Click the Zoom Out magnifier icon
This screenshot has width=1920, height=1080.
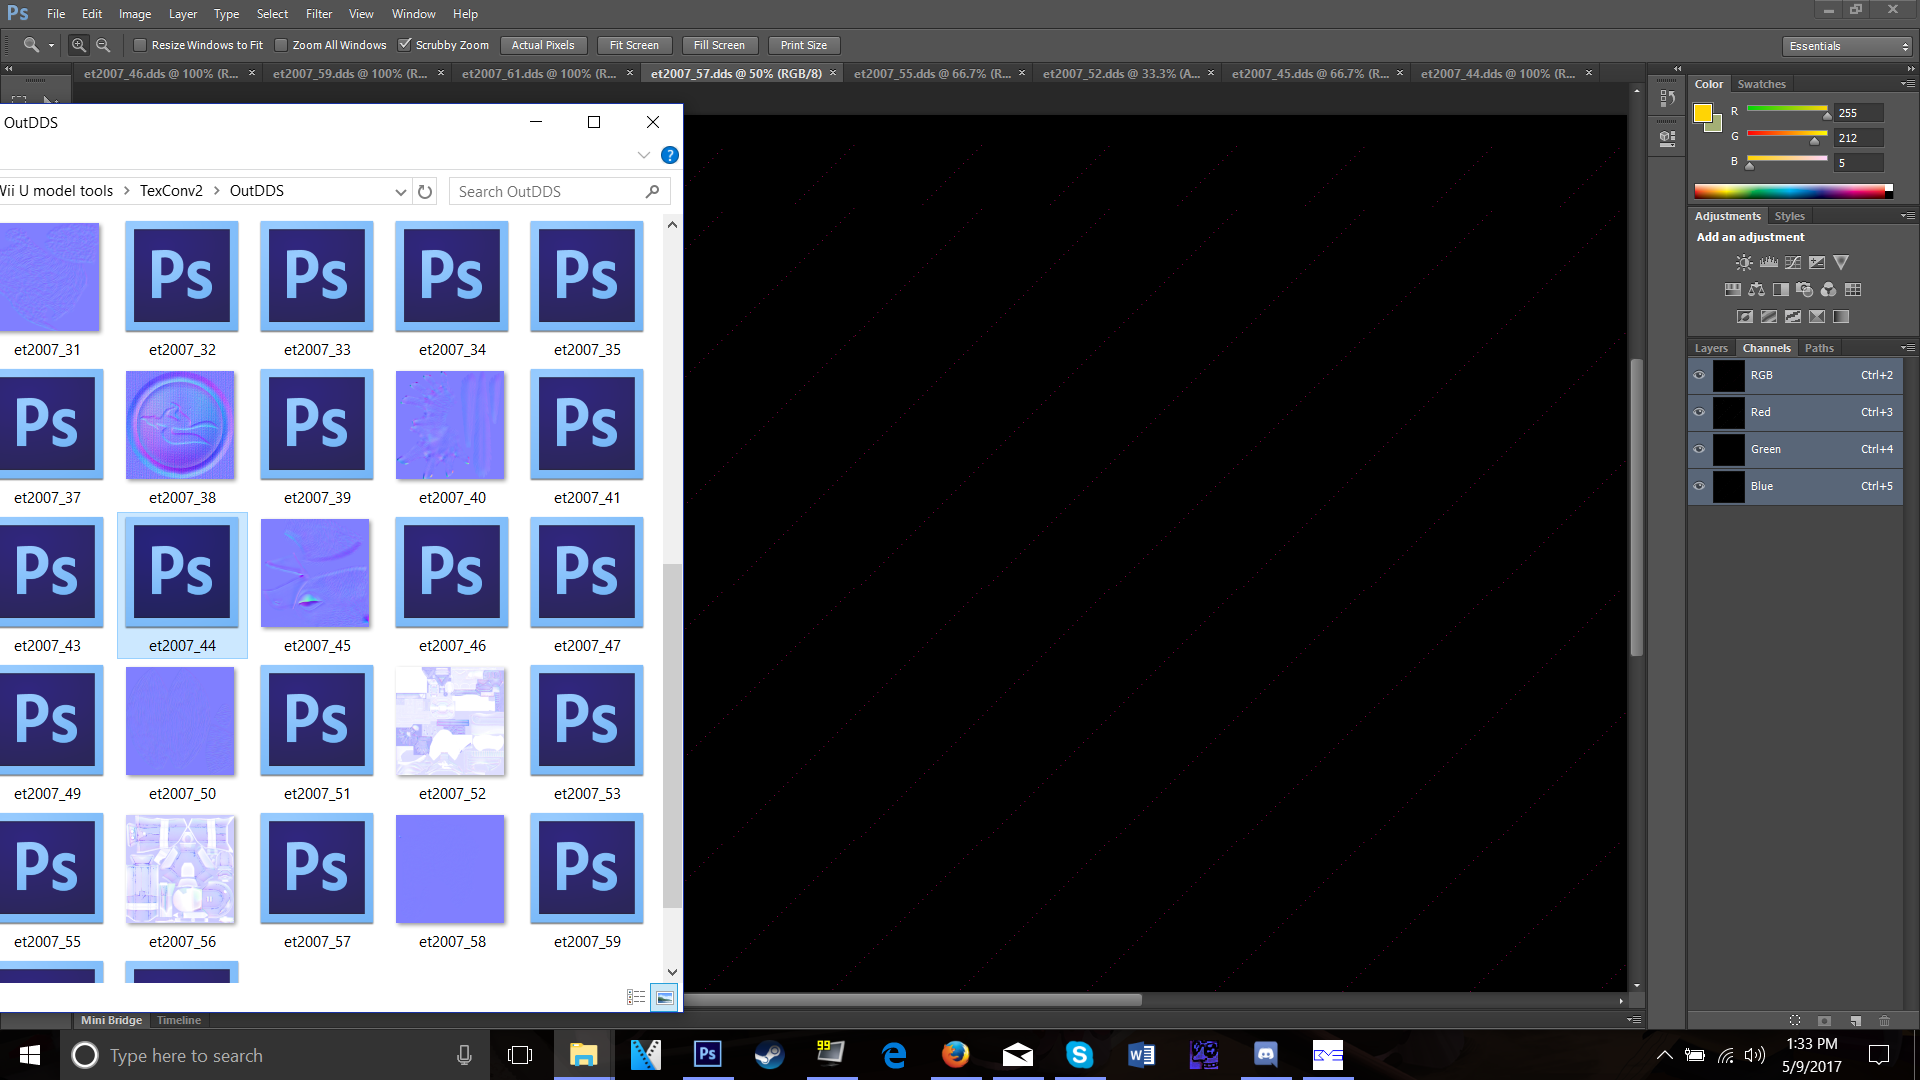coord(103,45)
